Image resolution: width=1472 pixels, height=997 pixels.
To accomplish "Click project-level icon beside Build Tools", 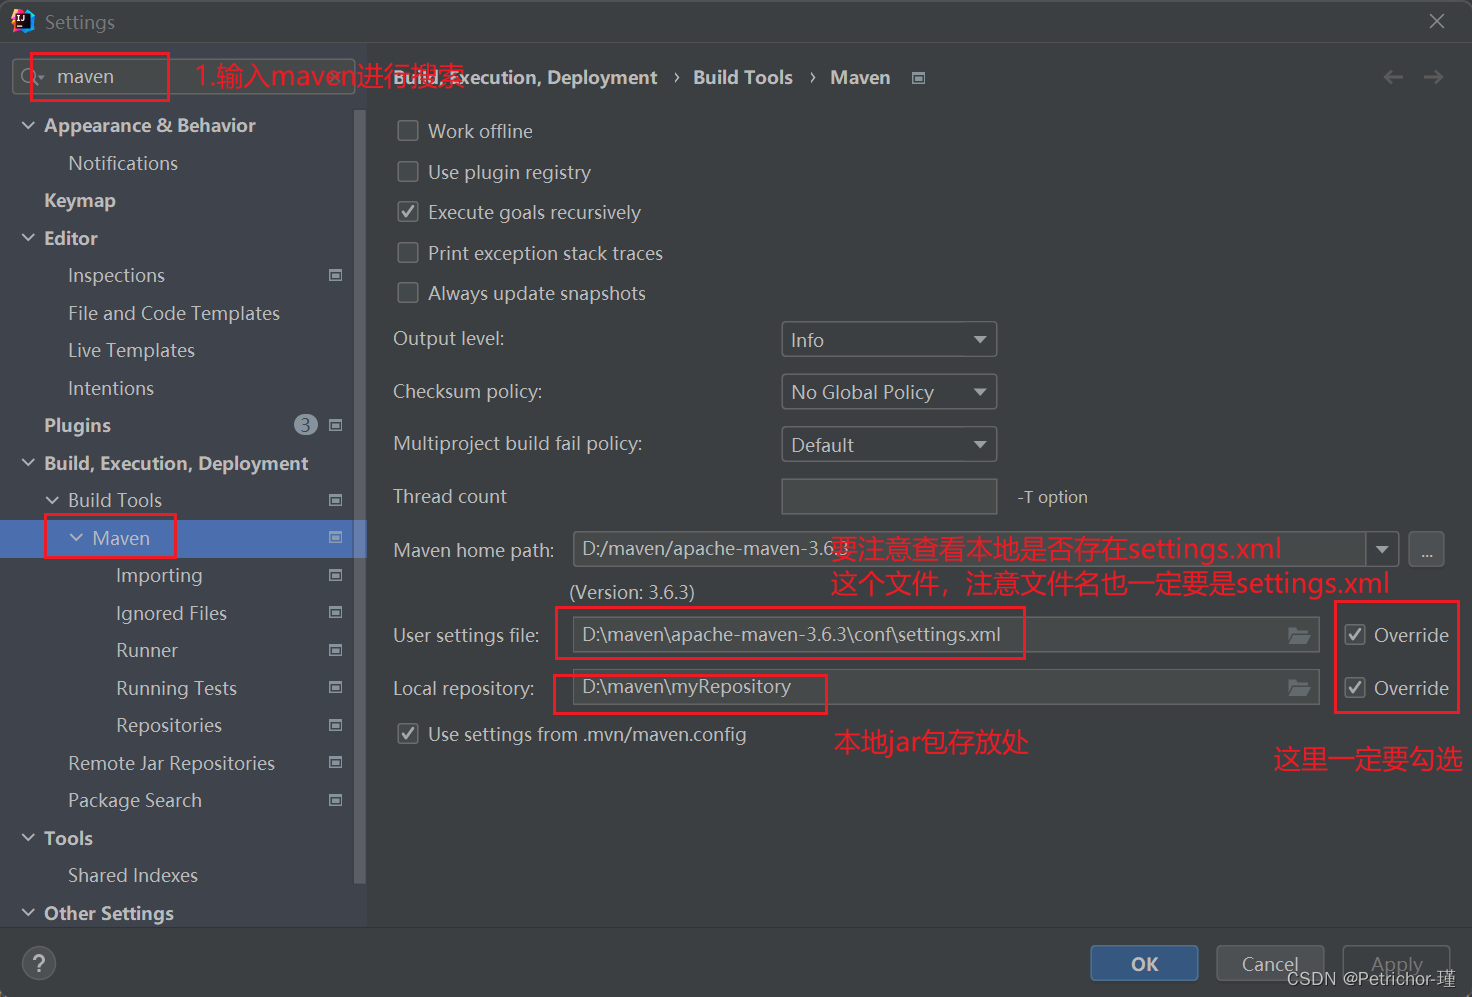I will point(336,500).
